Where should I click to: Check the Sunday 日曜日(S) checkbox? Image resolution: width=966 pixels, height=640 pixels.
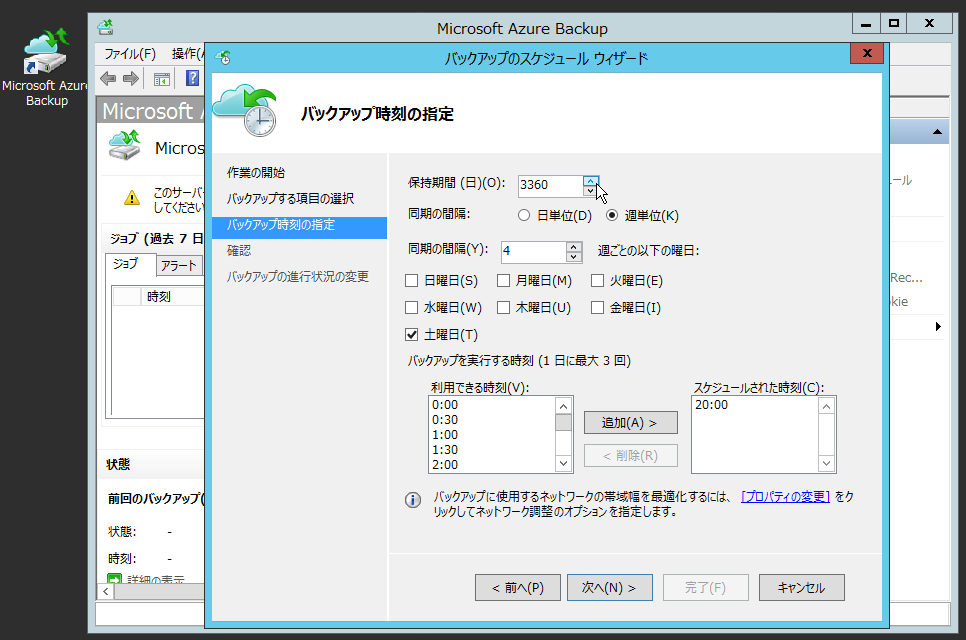point(412,281)
